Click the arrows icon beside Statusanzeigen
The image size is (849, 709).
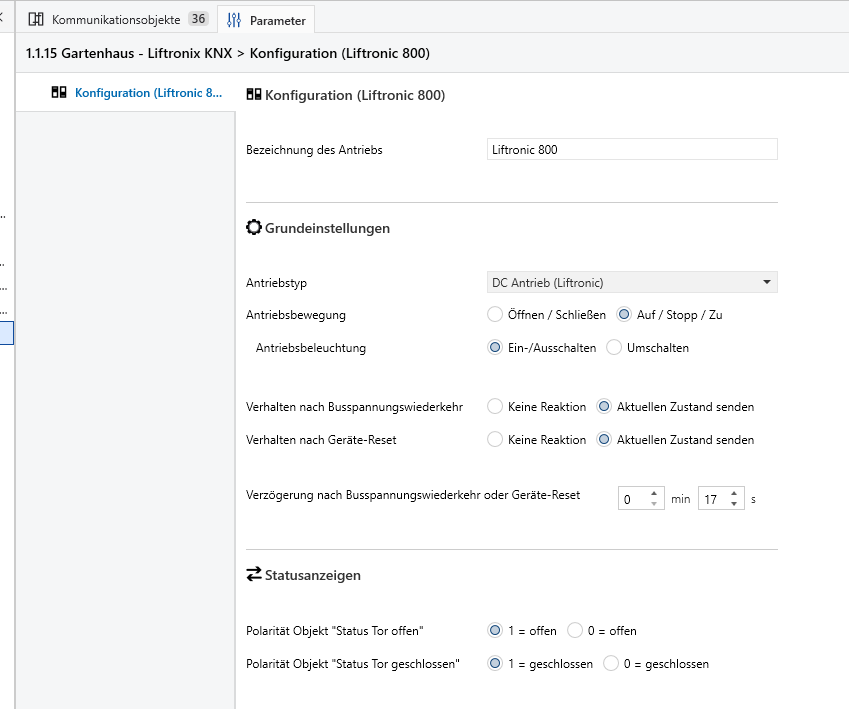click(254, 575)
